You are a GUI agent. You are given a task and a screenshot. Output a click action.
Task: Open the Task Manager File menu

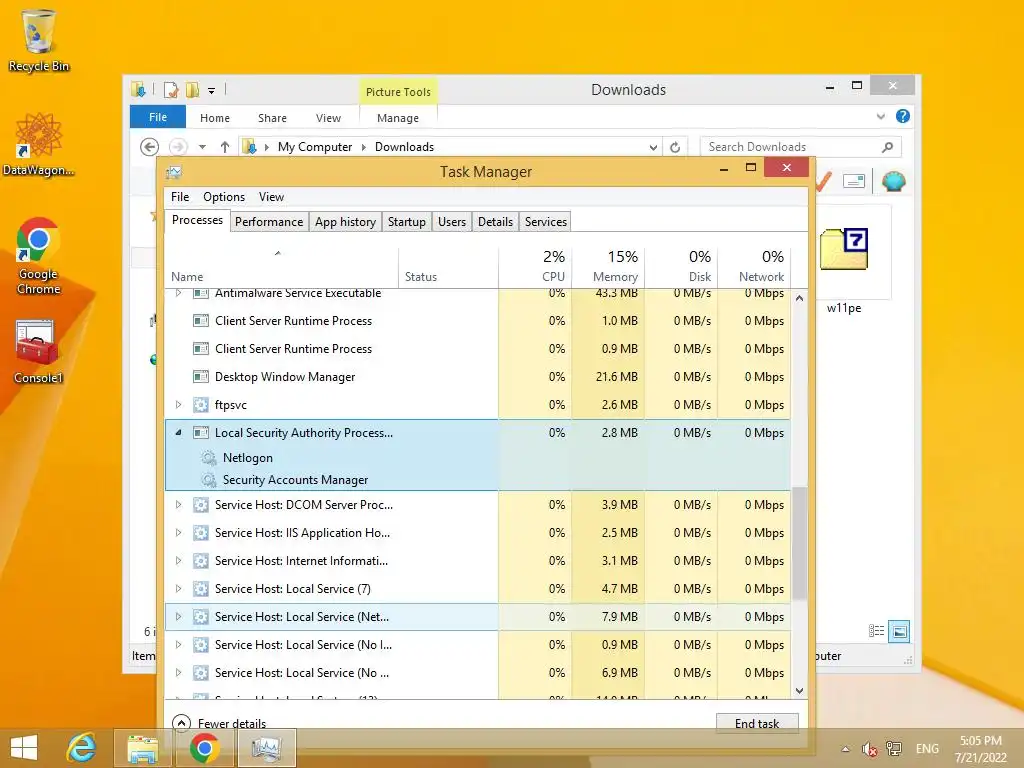pyautogui.click(x=180, y=197)
